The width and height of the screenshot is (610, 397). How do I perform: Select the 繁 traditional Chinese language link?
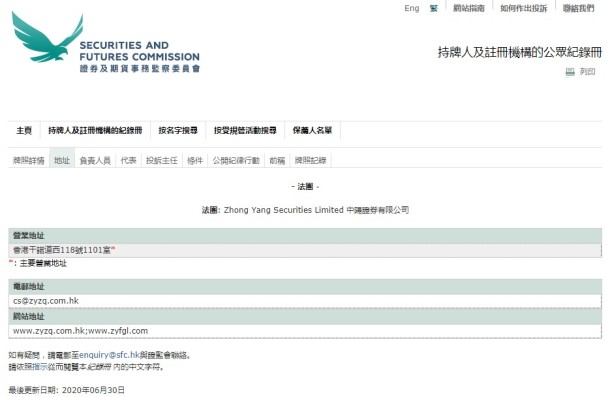point(433,8)
